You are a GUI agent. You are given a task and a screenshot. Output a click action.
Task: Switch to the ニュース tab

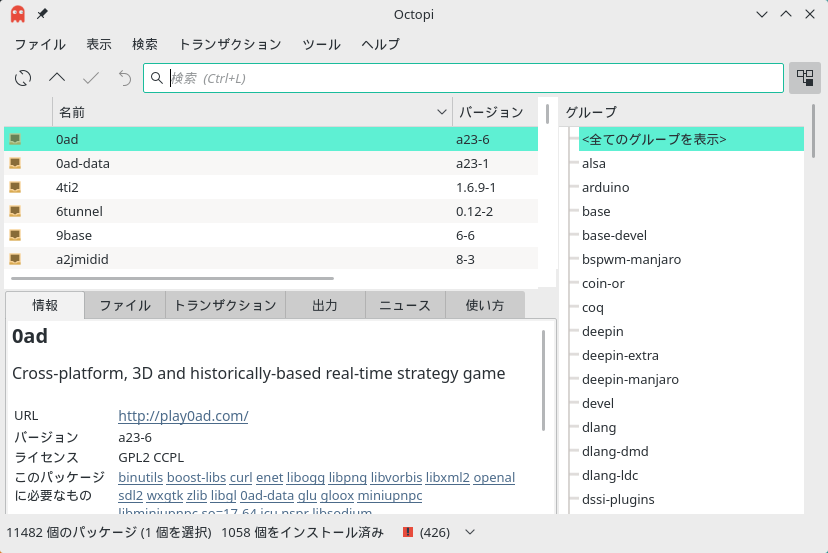[405, 305]
